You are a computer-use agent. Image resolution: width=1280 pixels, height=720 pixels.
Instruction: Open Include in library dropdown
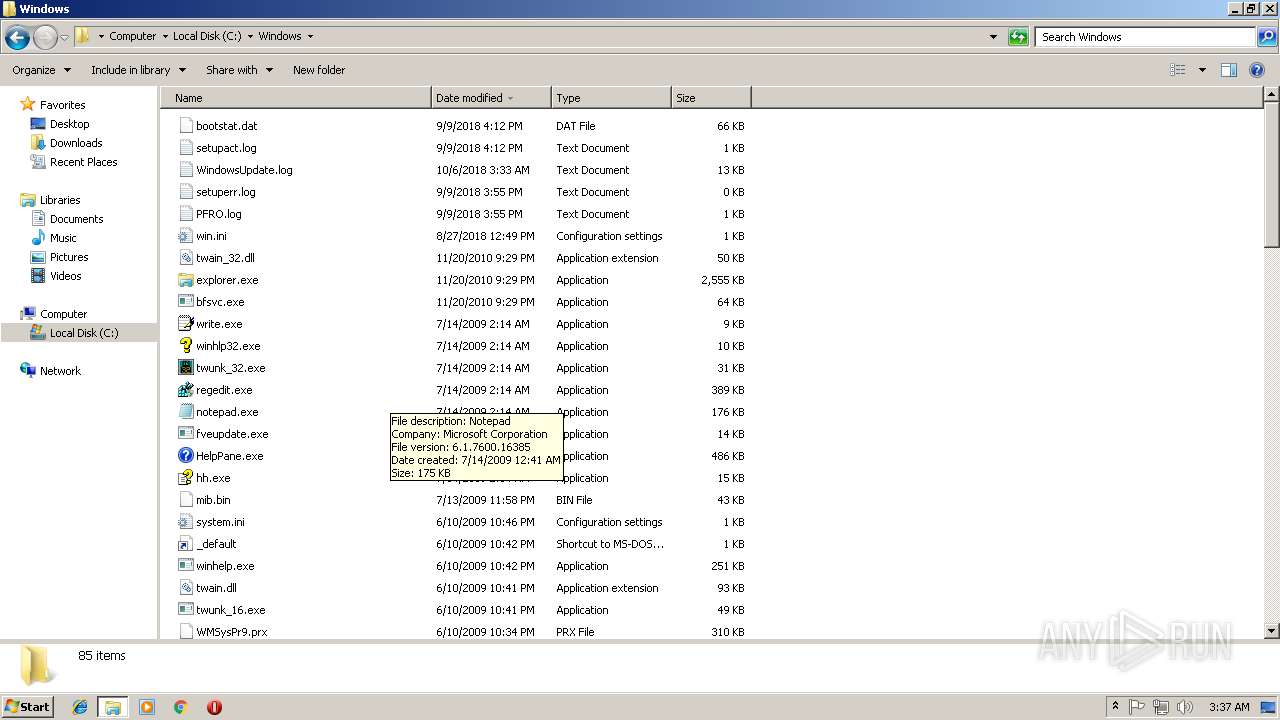138,70
